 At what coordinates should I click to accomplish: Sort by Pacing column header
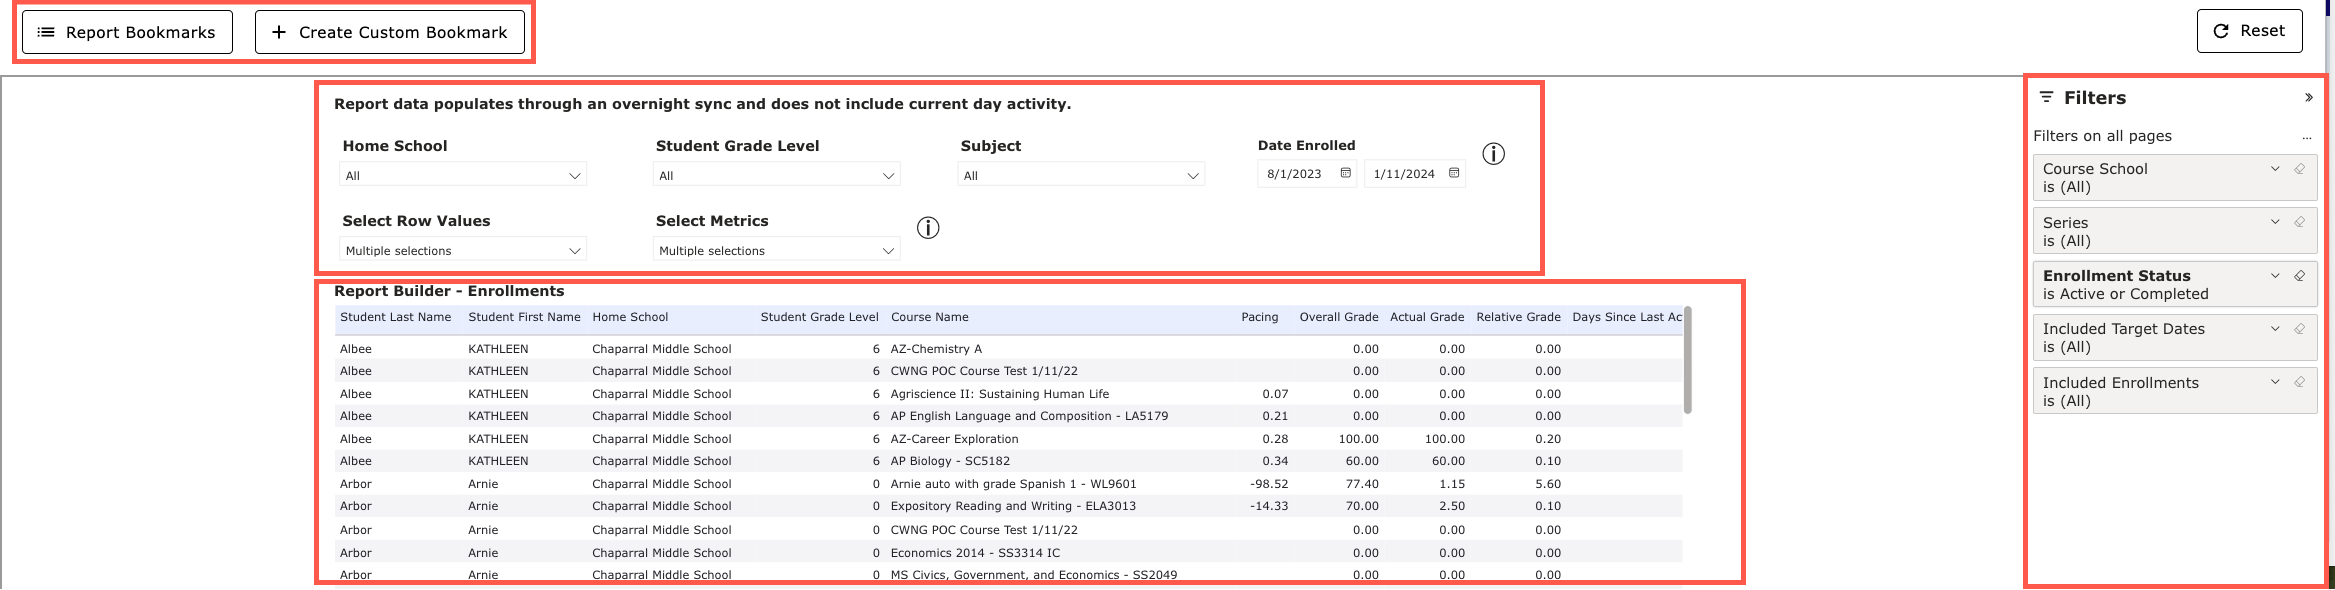1259,317
